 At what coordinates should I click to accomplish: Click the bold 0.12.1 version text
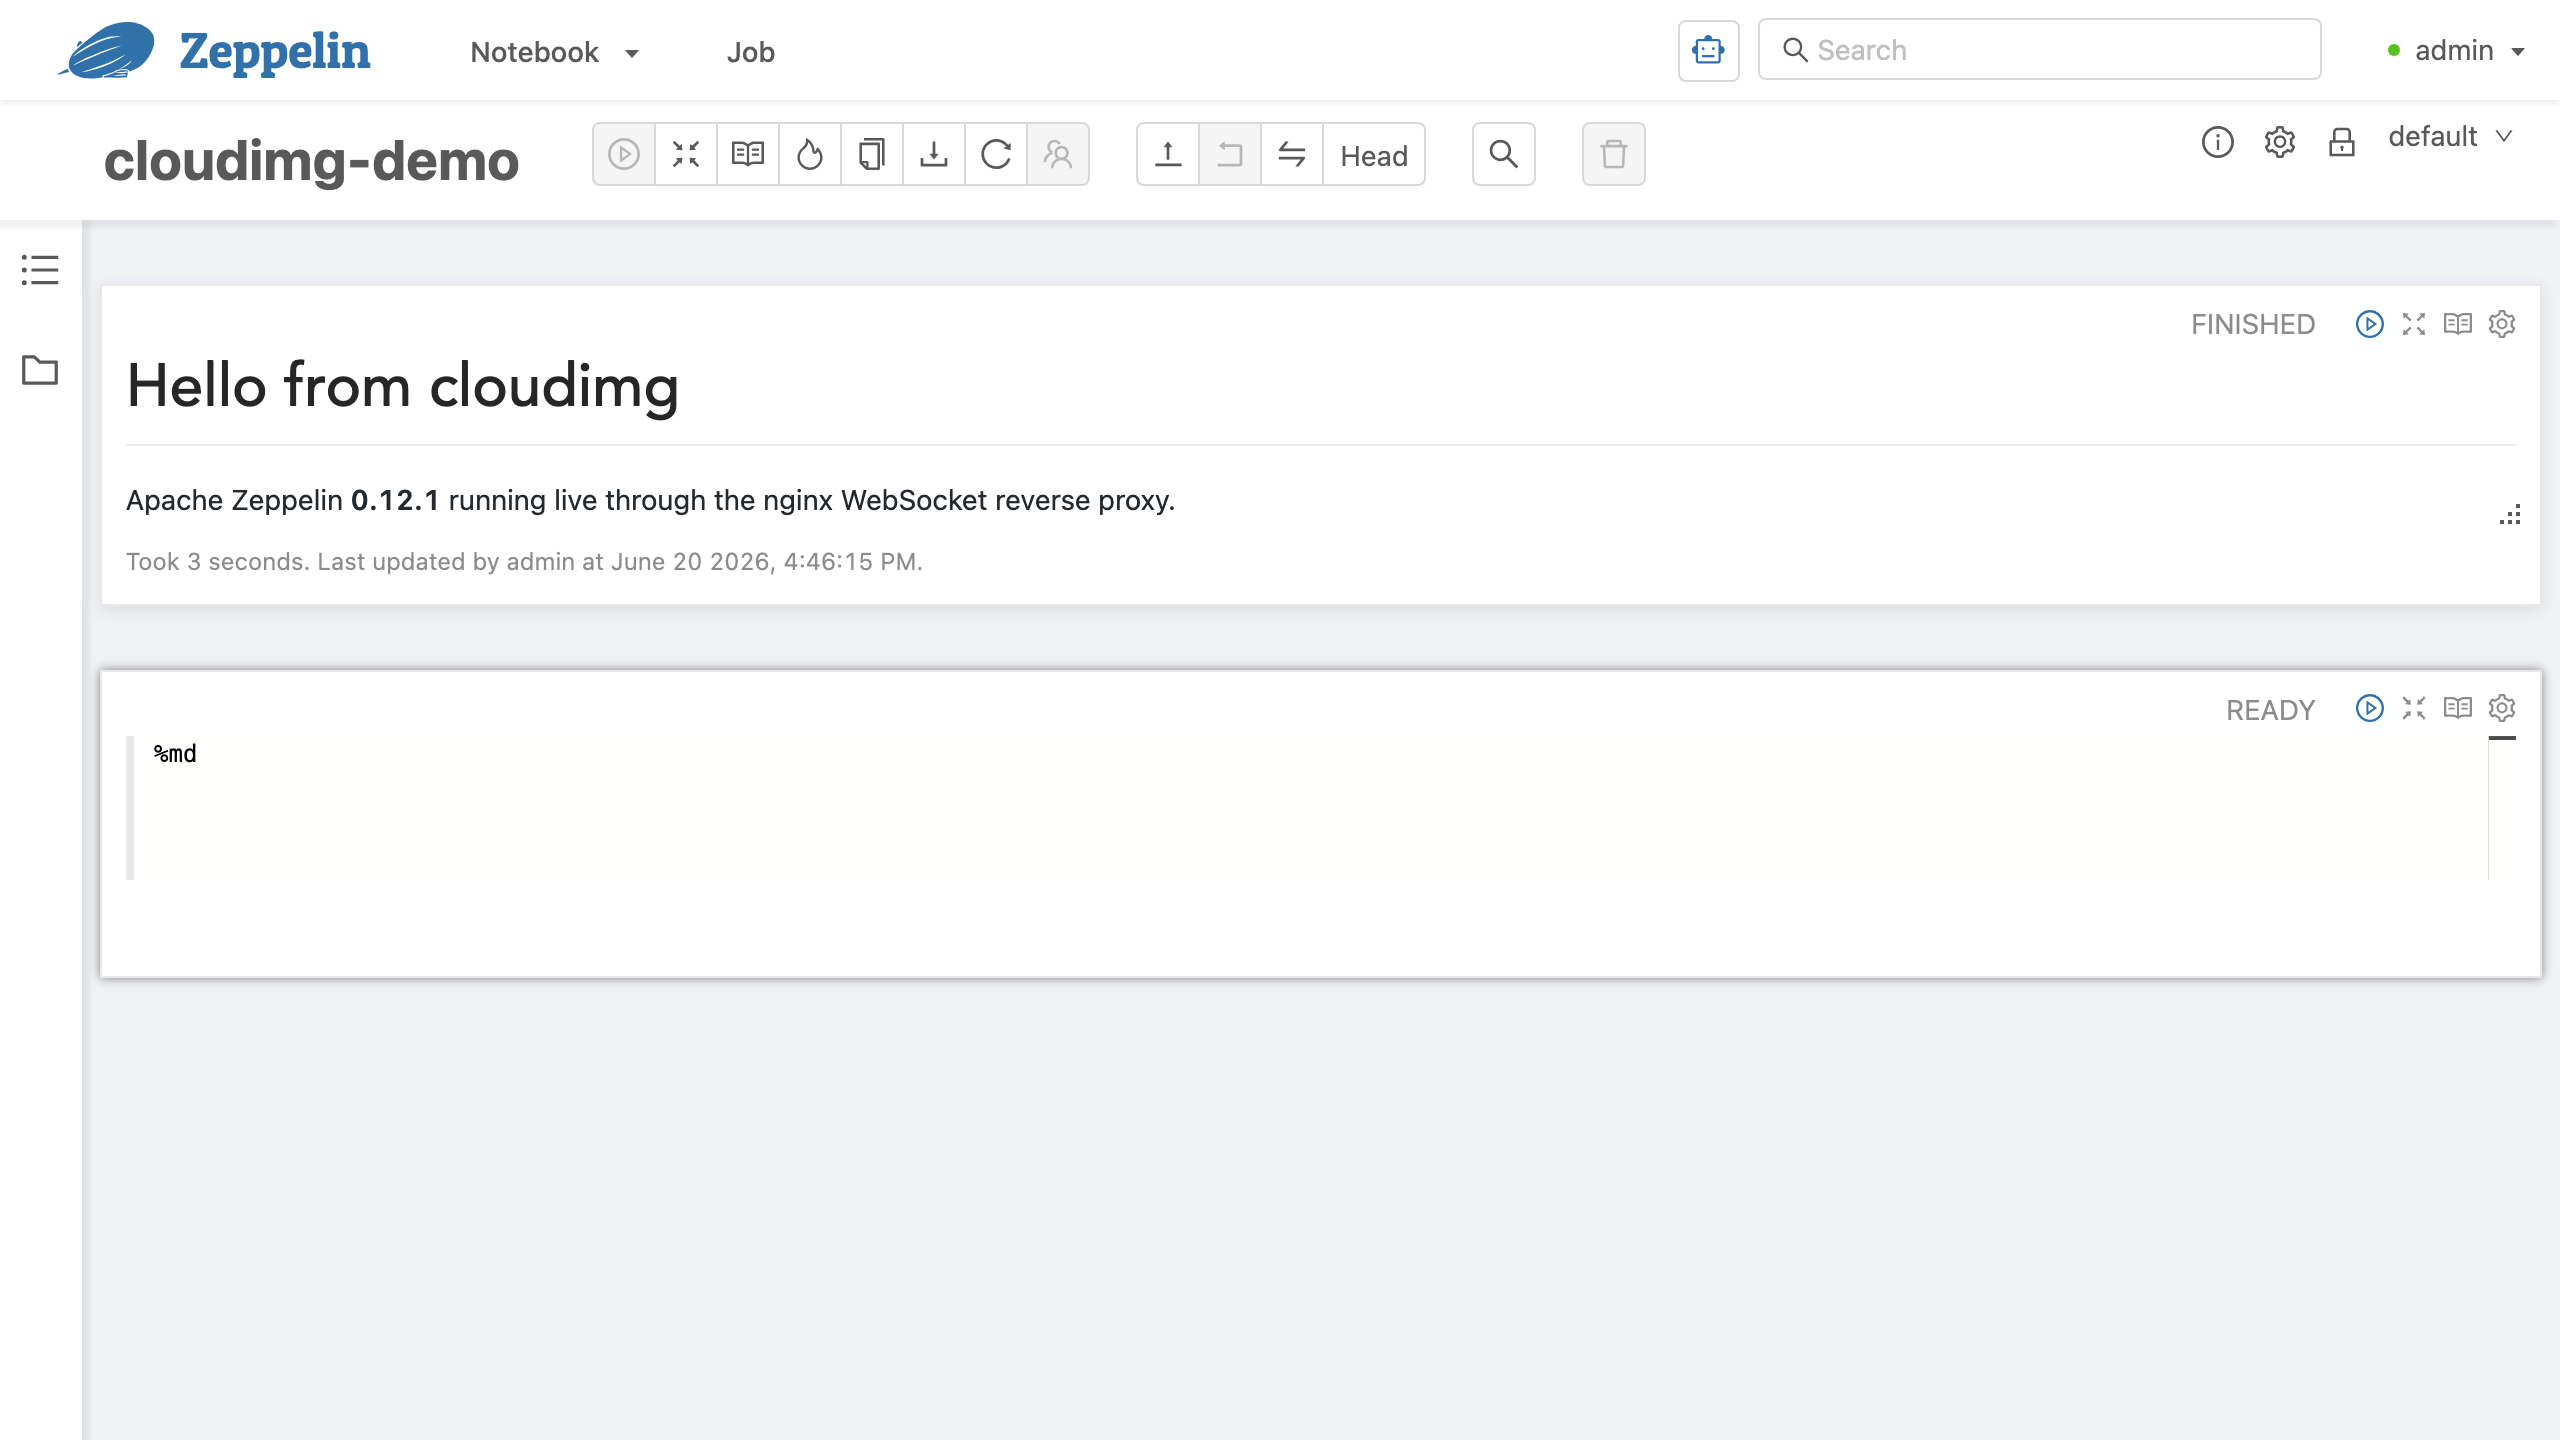(x=395, y=500)
